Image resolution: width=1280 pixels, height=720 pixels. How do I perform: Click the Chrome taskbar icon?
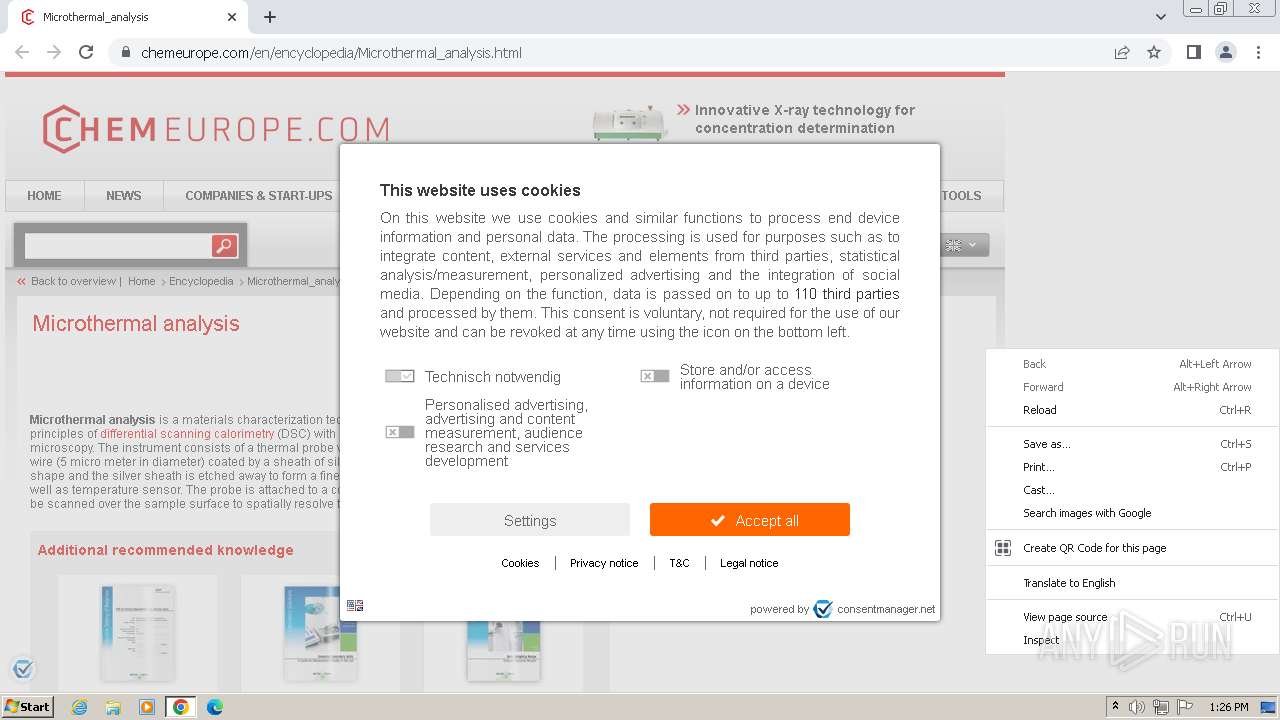click(180, 707)
